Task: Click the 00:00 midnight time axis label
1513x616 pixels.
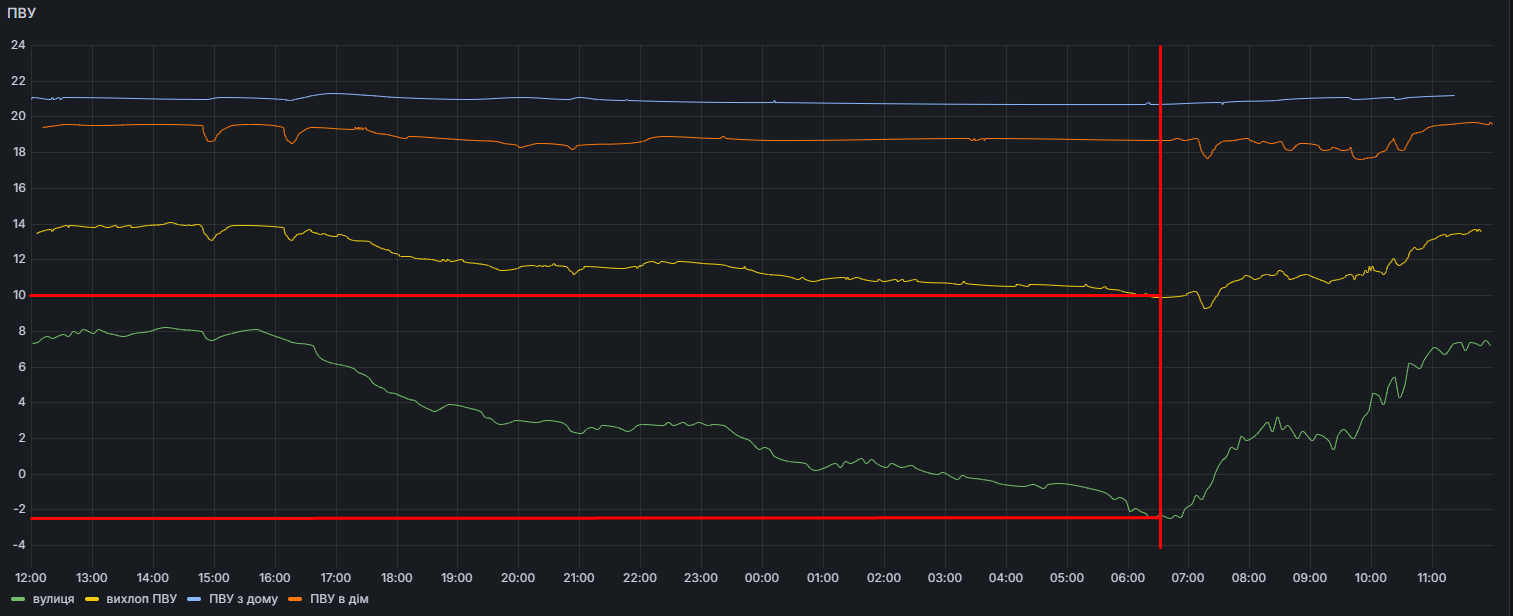Action: (762, 578)
